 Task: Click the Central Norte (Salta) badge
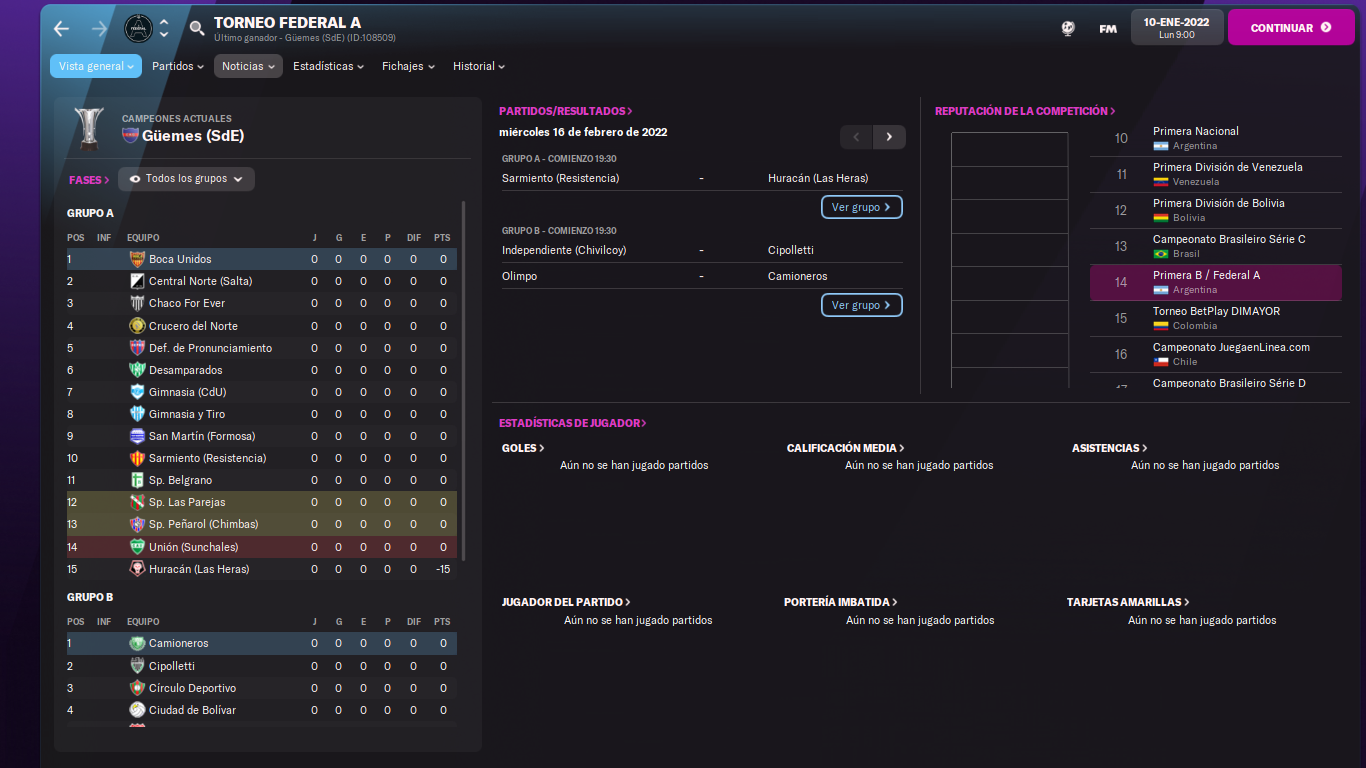(137, 281)
